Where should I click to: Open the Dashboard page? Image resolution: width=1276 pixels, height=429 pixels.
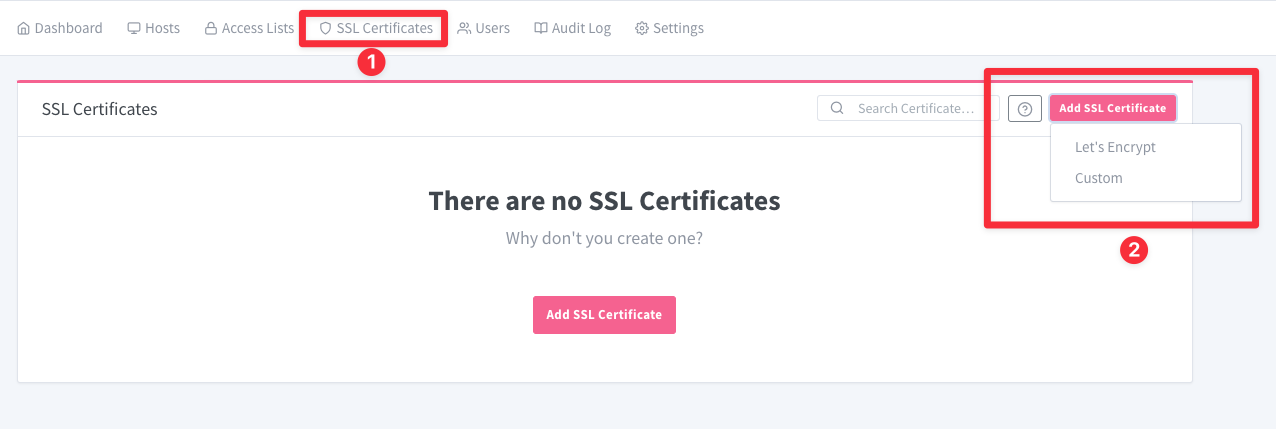pos(68,28)
